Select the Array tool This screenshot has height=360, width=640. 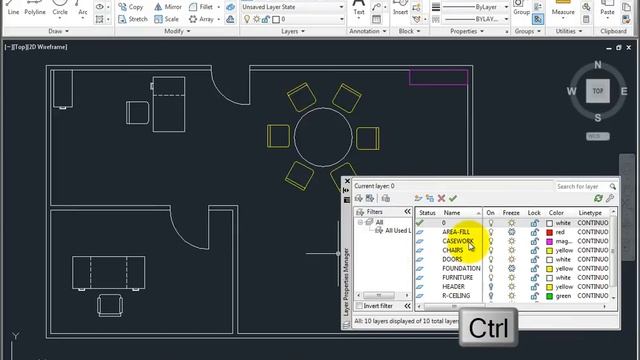(202, 19)
